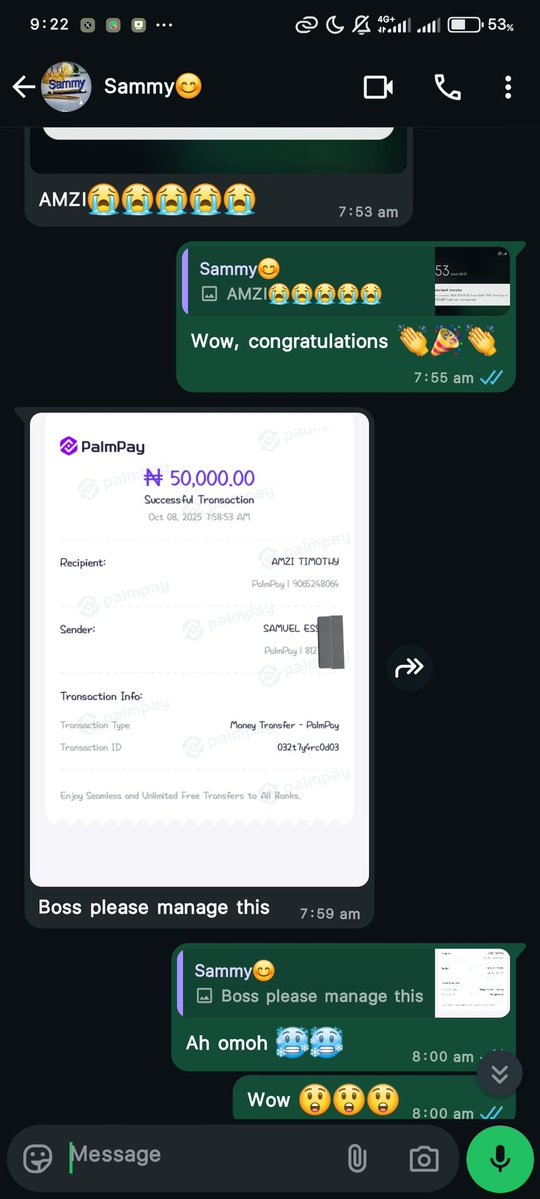Open the attachment paperclip menu

[356, 1158]
